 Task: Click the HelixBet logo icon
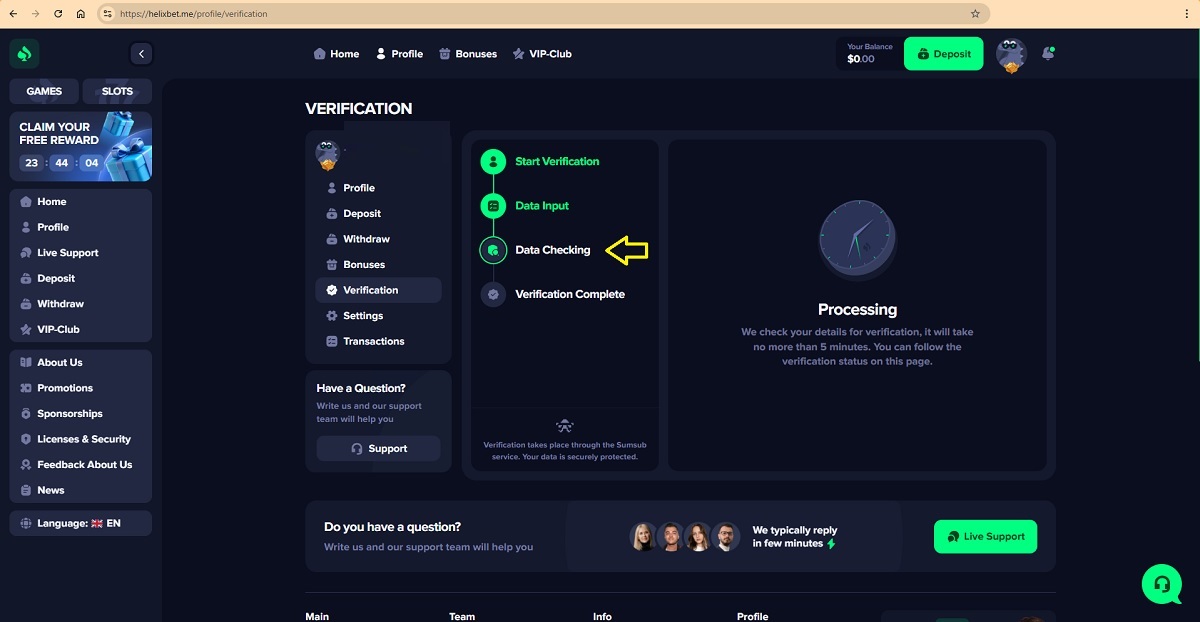[x=24, y=54]
